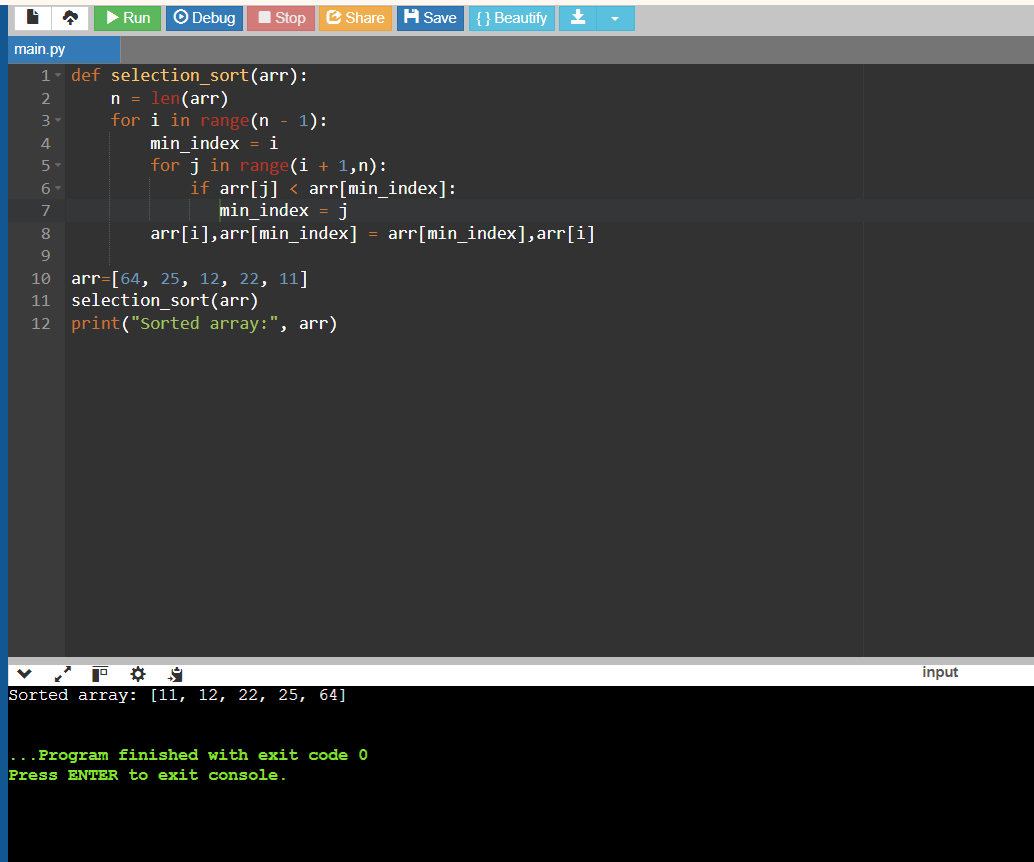This screenshot has width=1034, height=862.
Task: Open console settings with the gear icon
Action: point(138,673)
